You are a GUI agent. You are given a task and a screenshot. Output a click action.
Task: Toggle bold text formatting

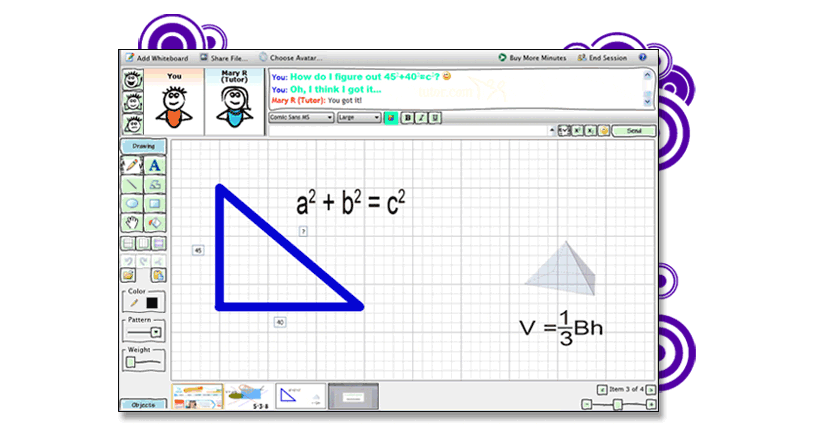click(407, 117)
